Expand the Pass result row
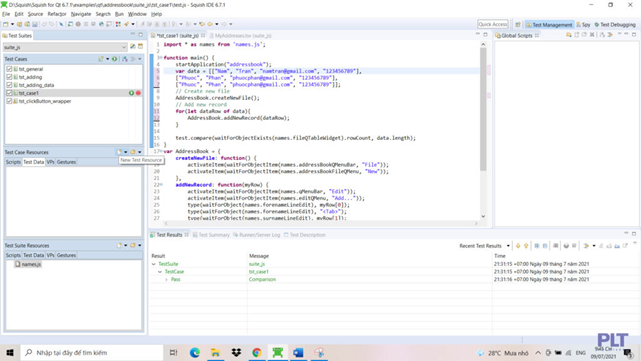 pos(166,280)
